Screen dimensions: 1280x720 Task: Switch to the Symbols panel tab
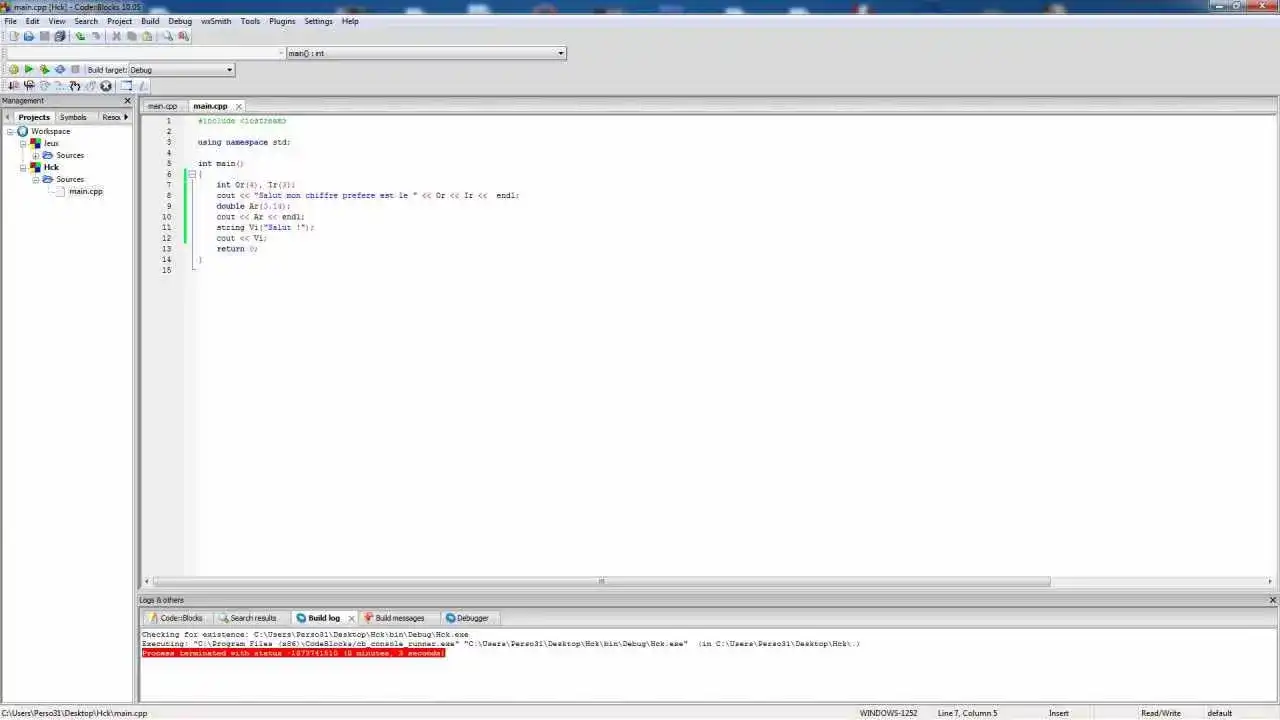73,117
